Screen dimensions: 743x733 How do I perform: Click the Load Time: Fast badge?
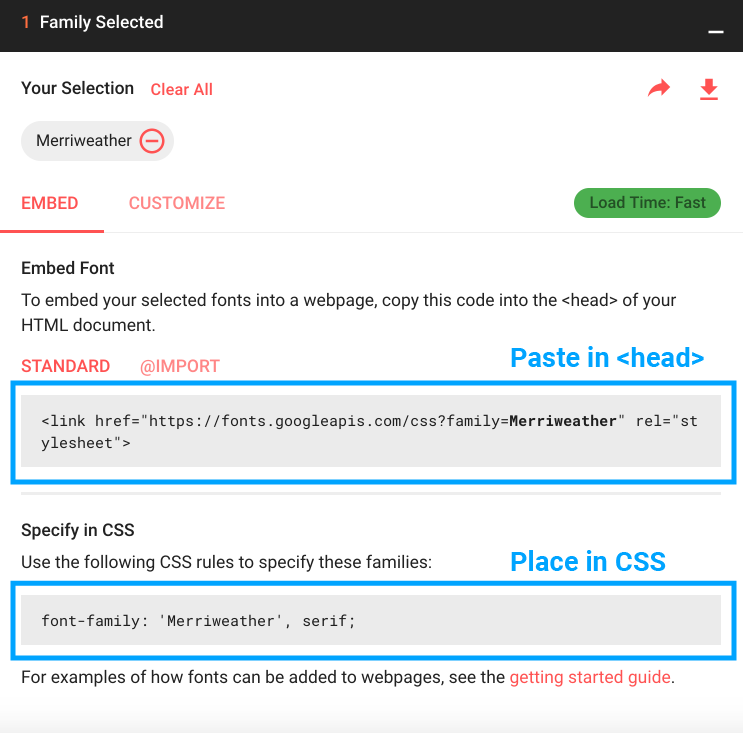[x=647, y=203]
